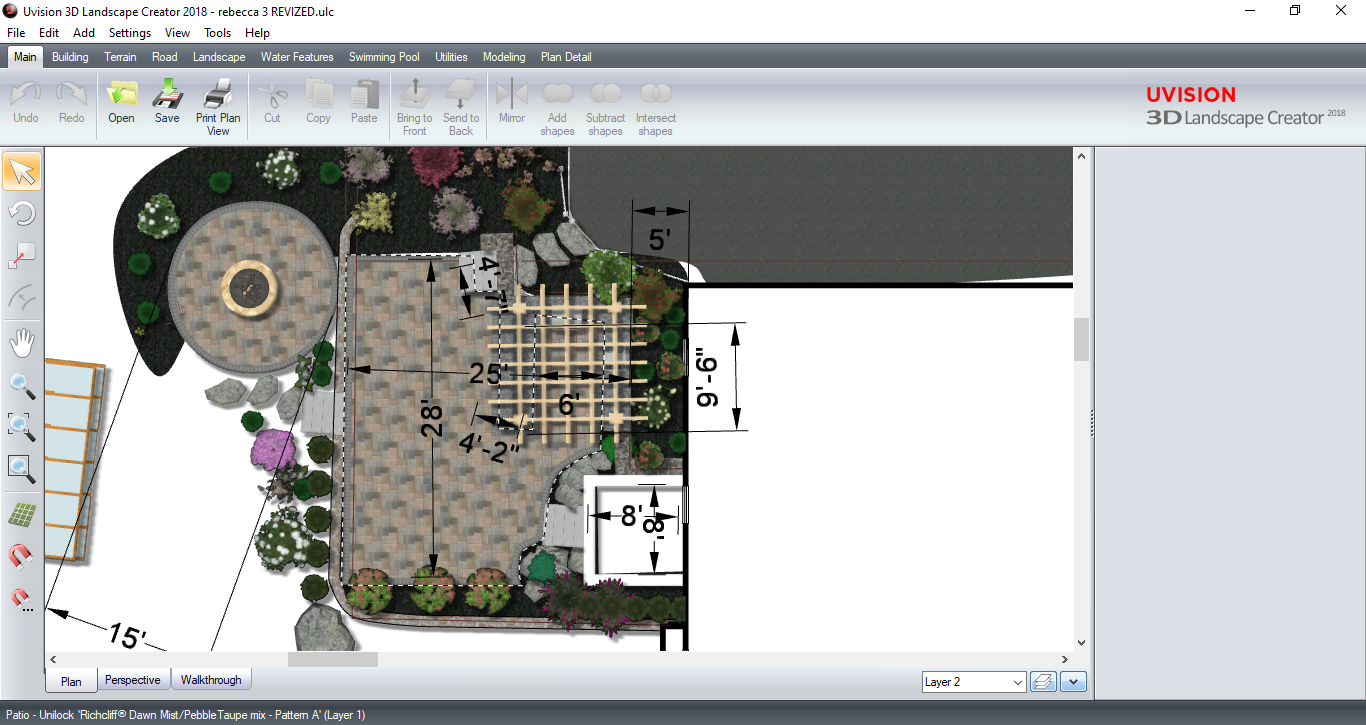
Task: Select the plain magnifier zoom tool
Action: [22, 385]
